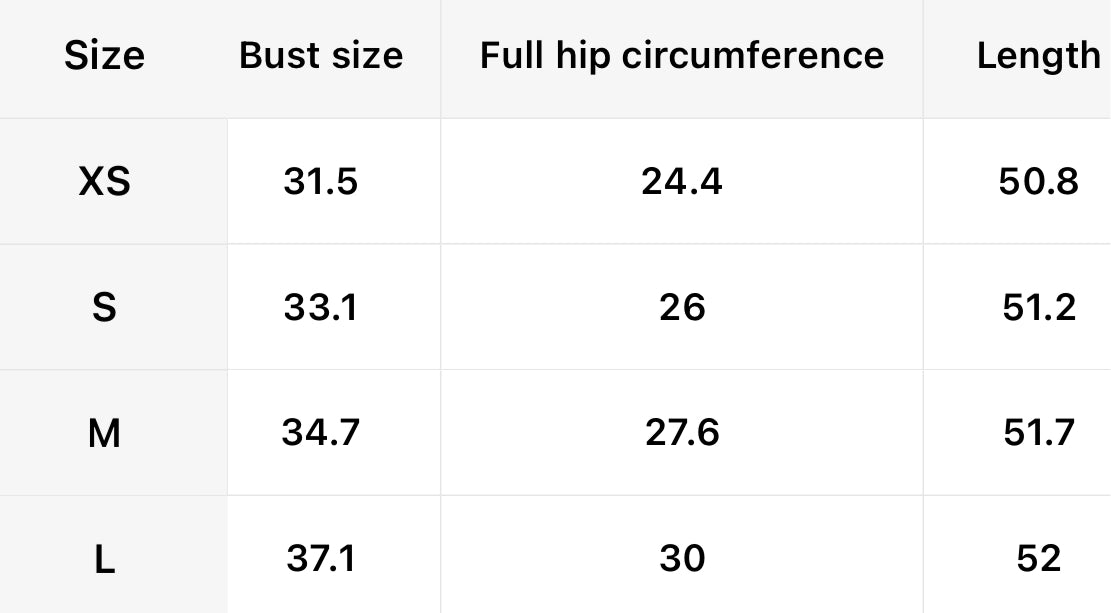This screenshot has height=613, width=1111.
Task: Select the 26 hip circumference value
Action: [x=682, y=308]
